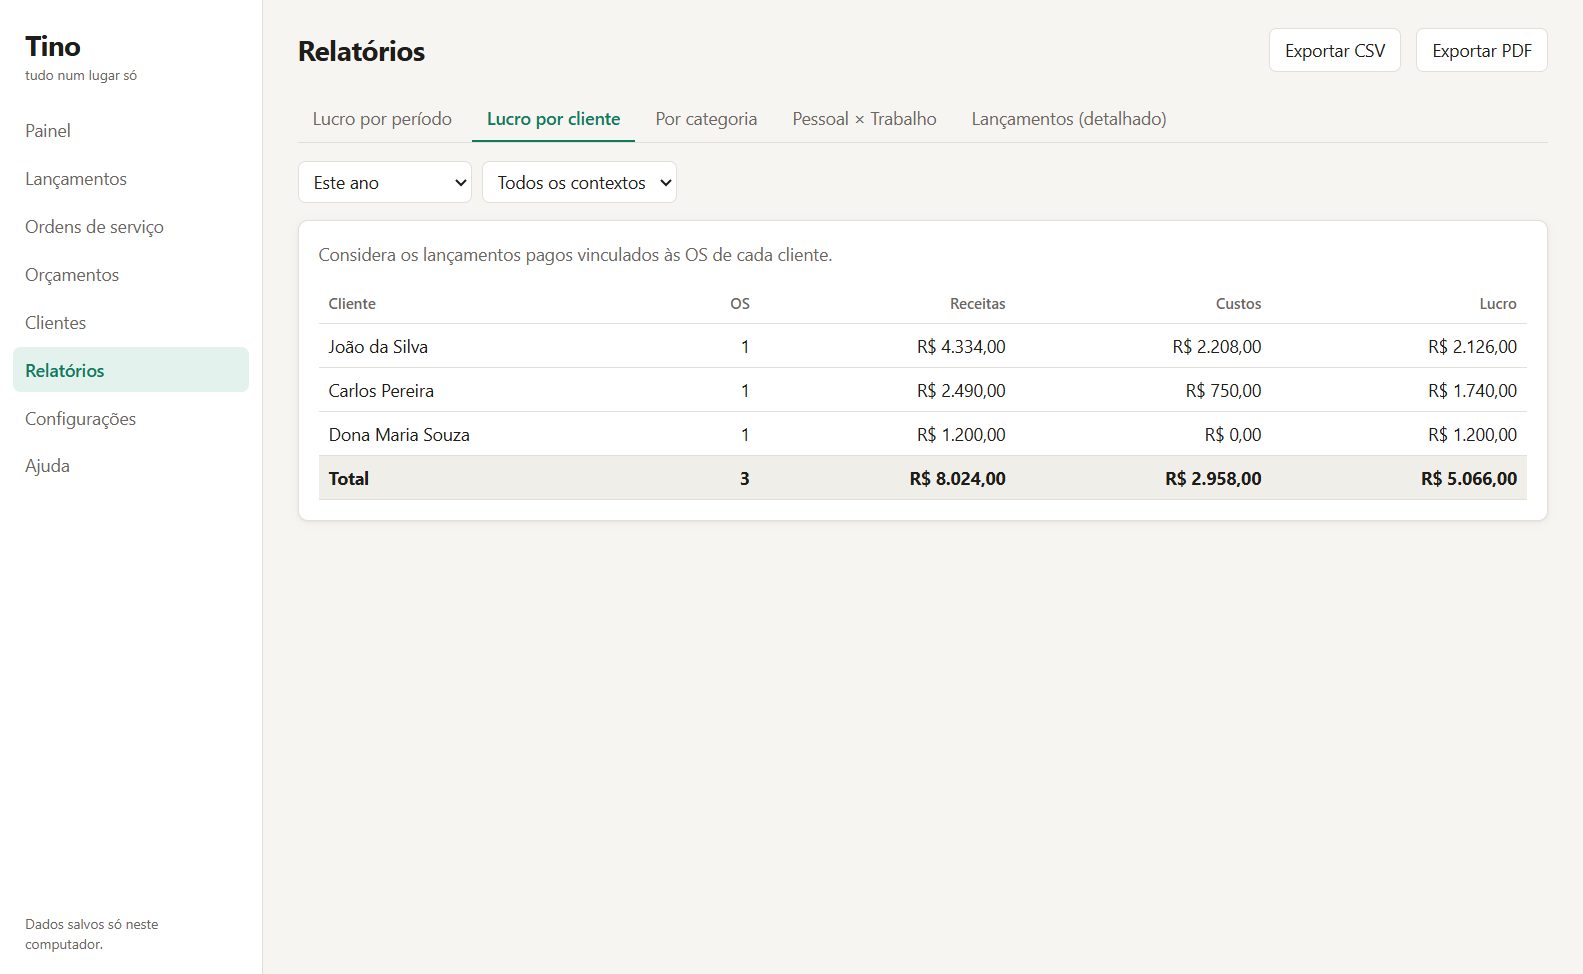Select the Lucro por cliente tab
This screenshot has width=1583, height=974.
coord(553,119)
